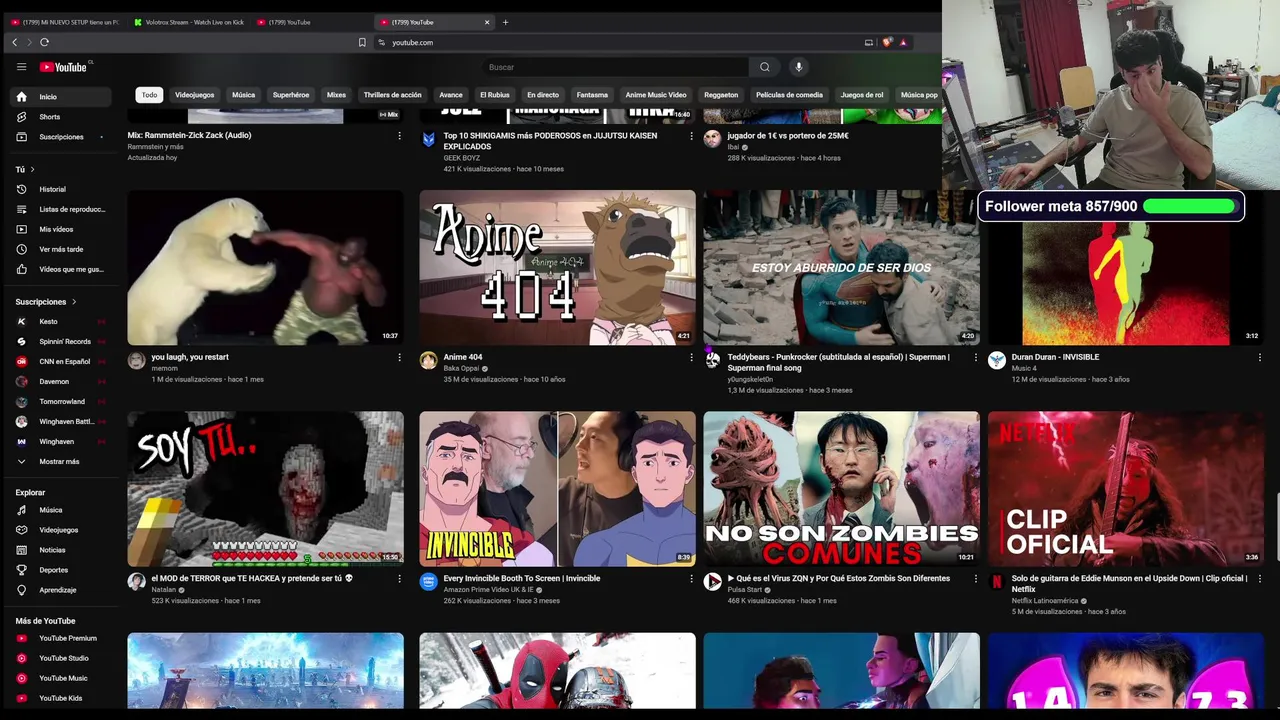Open title Top 10 SHIKIGAMIS más PODEROSOS
This screenshot has height=720, width=1280.
pyautogui.click(x=550, y=140)
